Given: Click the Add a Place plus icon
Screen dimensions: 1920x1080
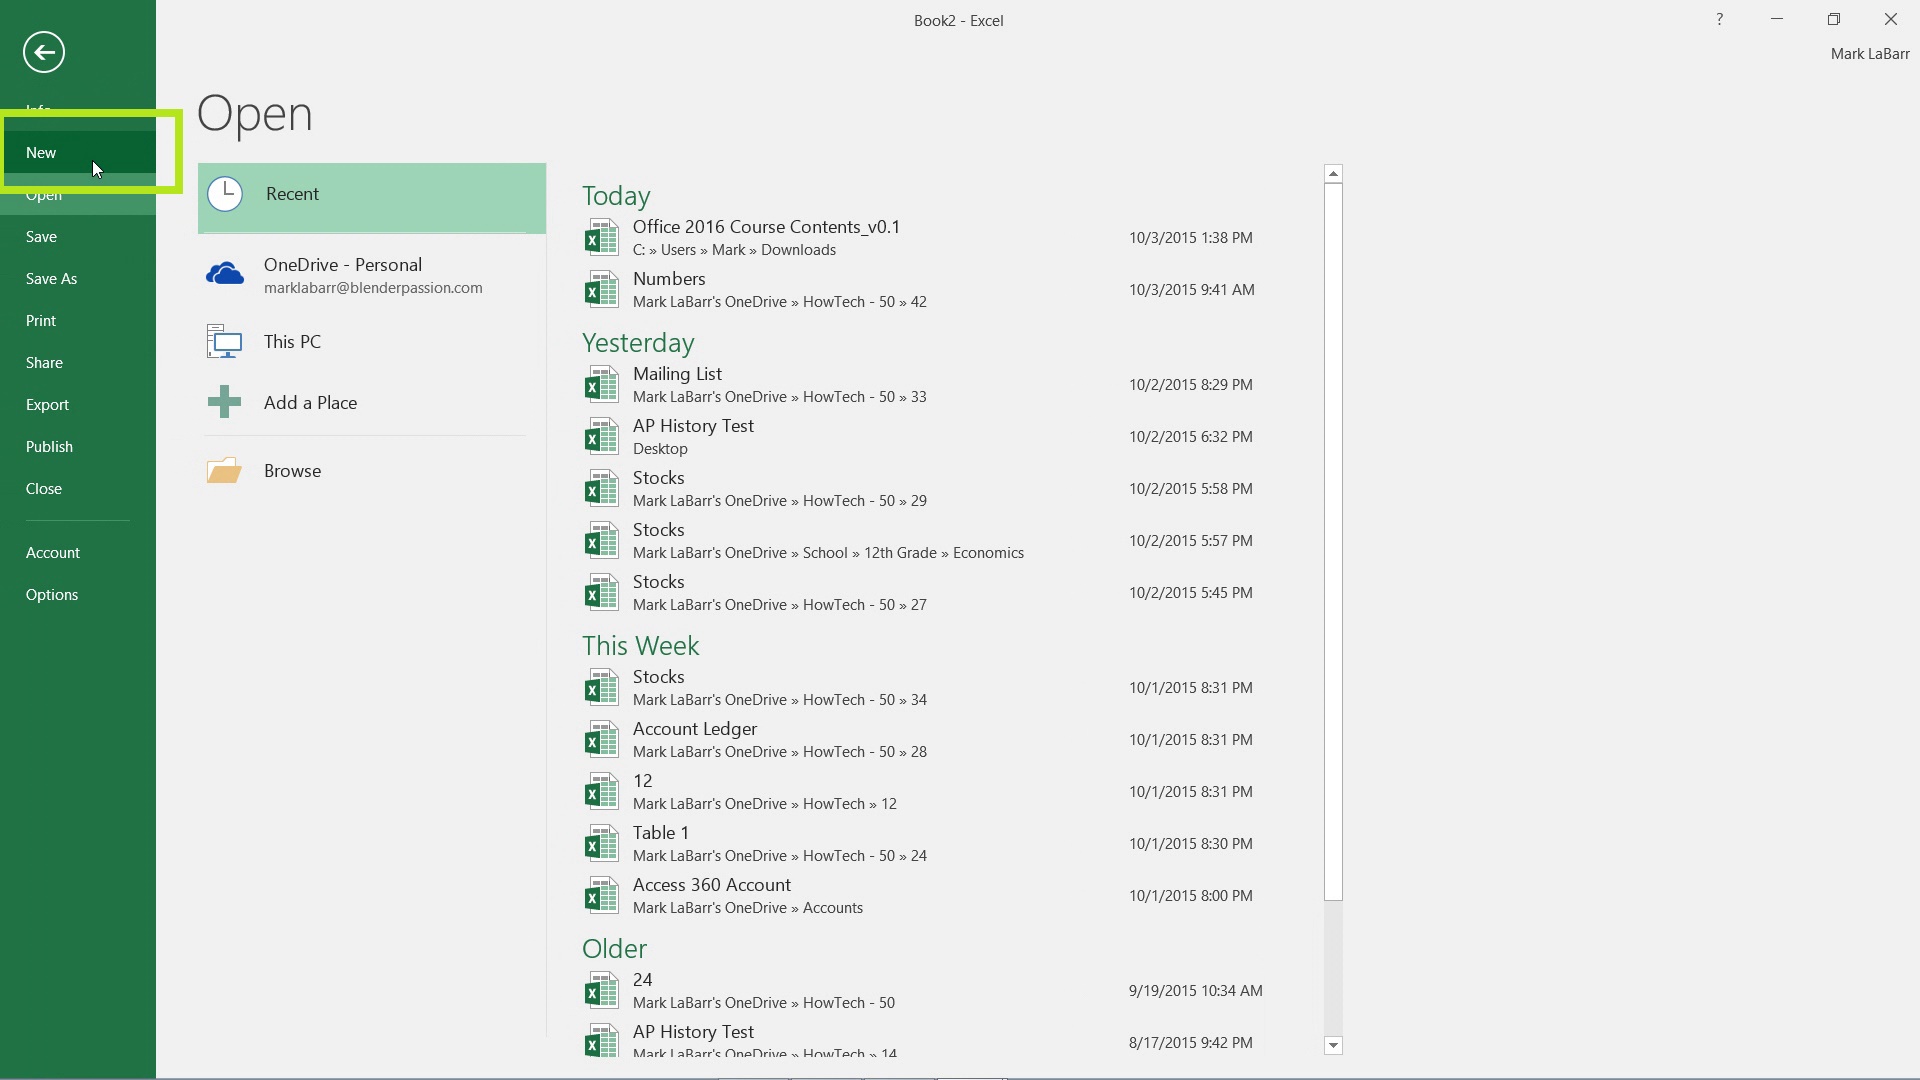Looking at the screenshot, I should coord(225,402).
